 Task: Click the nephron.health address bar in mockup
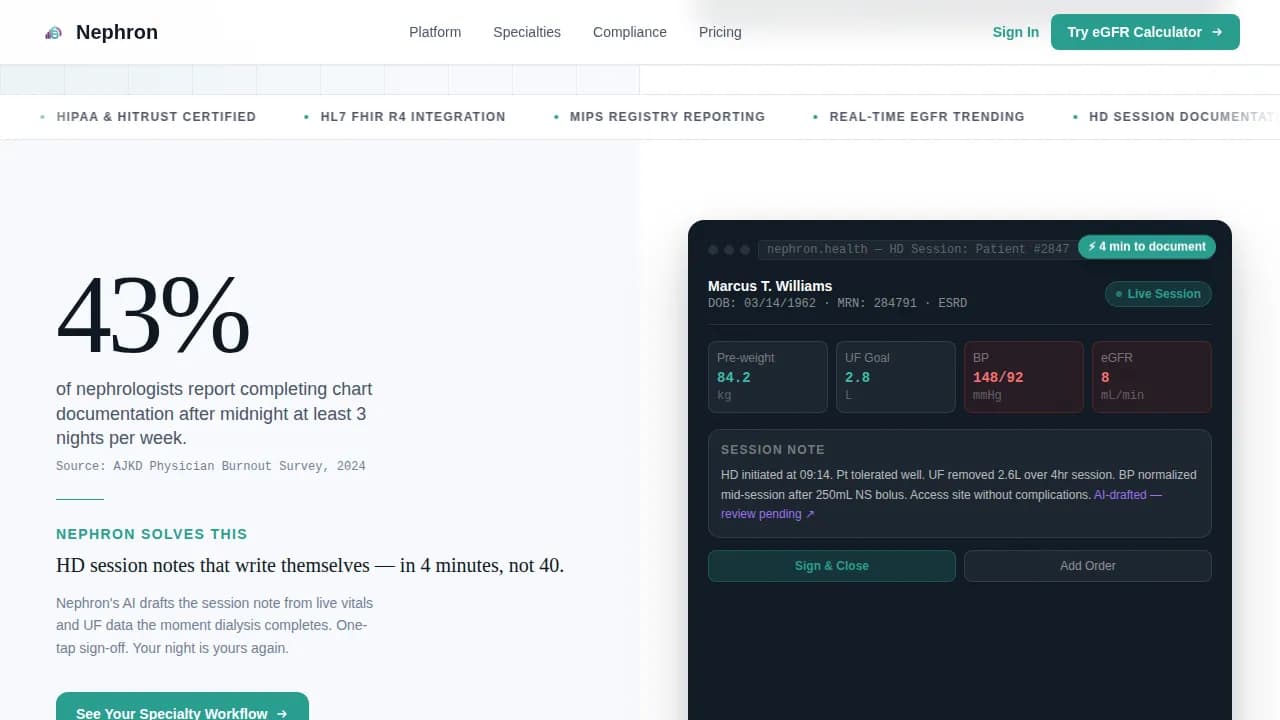pos(918,249)
